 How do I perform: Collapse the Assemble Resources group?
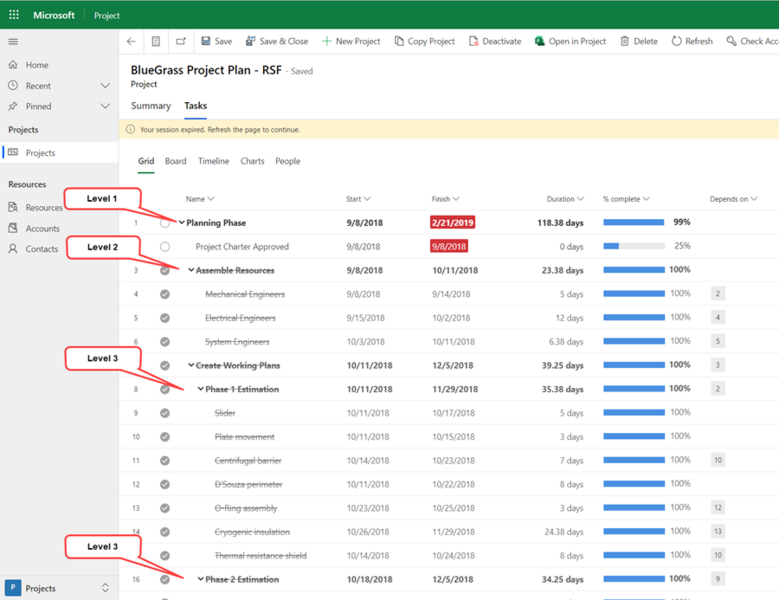191,270
